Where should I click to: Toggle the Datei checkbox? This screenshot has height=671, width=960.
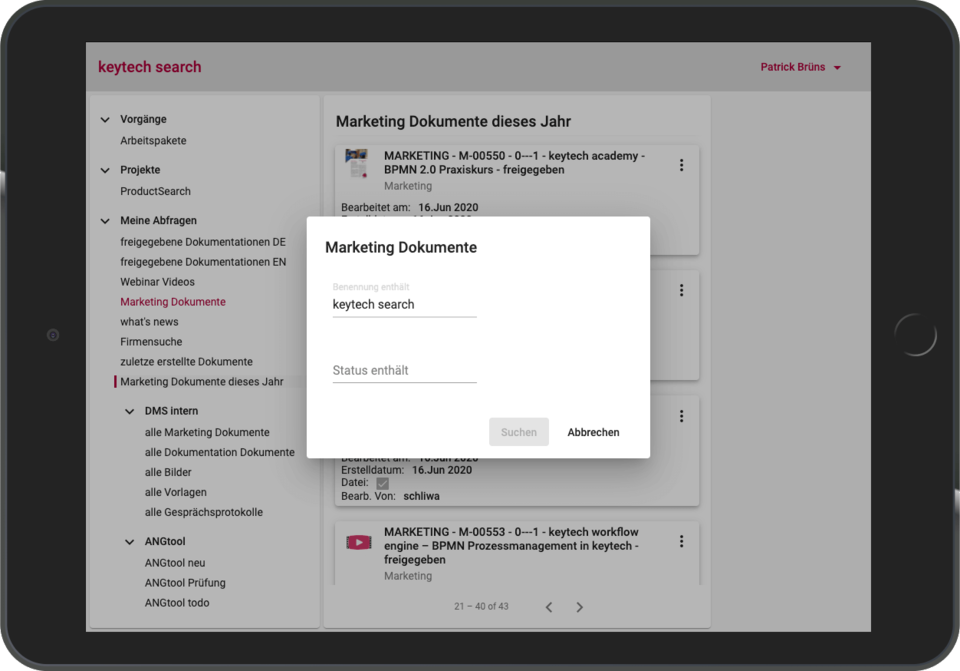[x=382, y=483]
